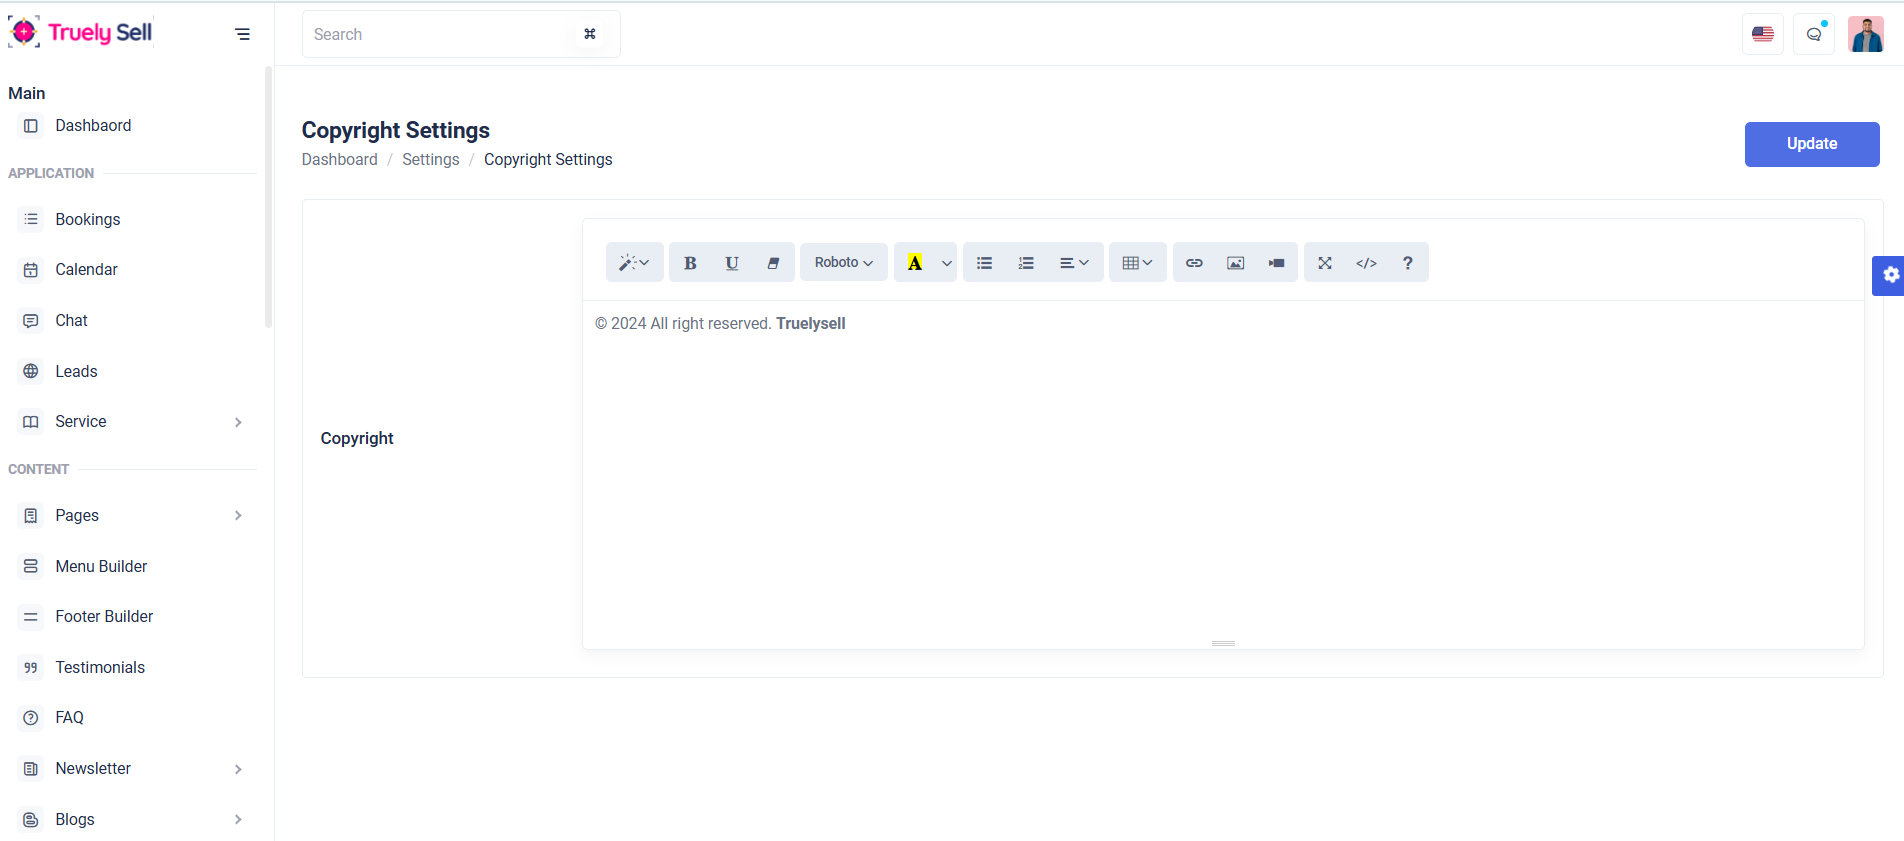Insert a video using video icon

(x=1277, y=263)
